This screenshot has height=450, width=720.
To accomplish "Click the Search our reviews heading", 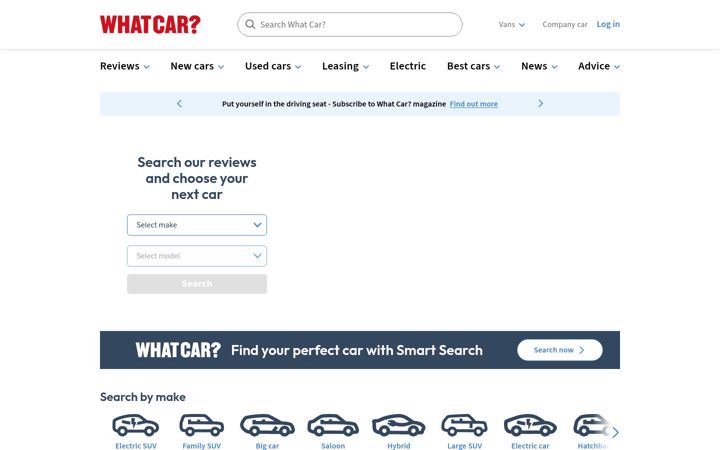I will coord(197,178).
